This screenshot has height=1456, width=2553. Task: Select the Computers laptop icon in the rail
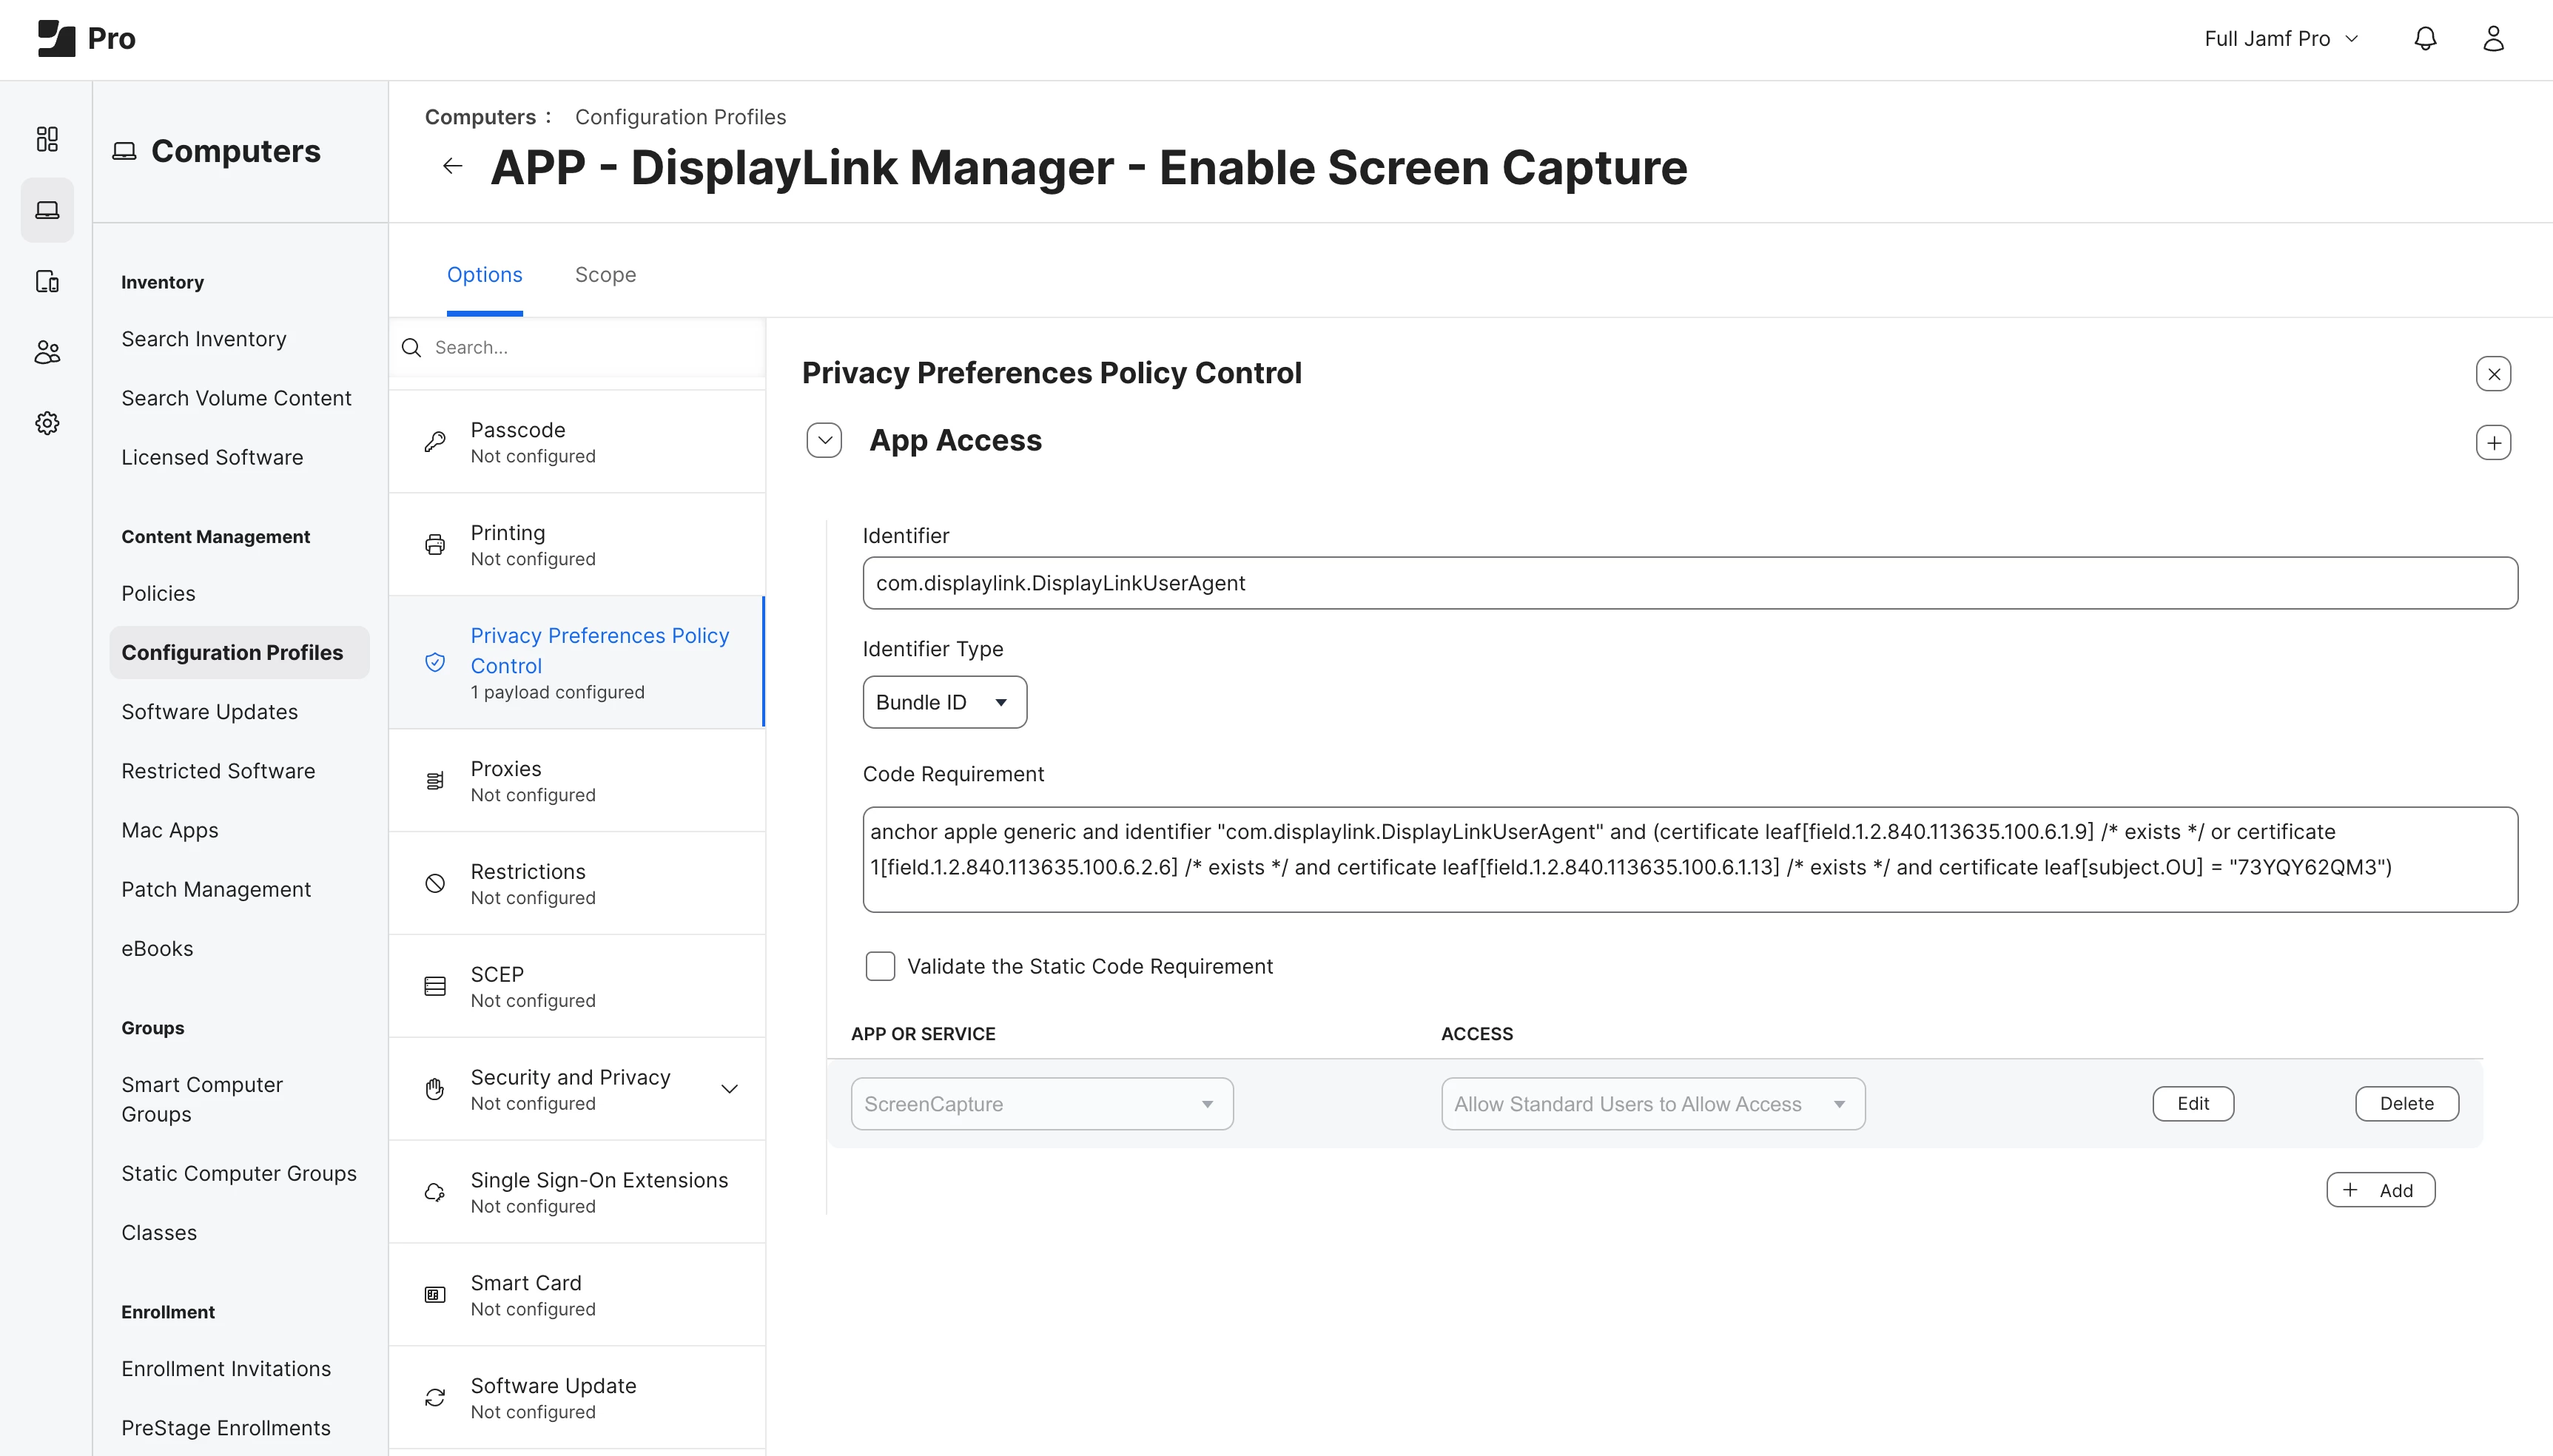point(47,210)
